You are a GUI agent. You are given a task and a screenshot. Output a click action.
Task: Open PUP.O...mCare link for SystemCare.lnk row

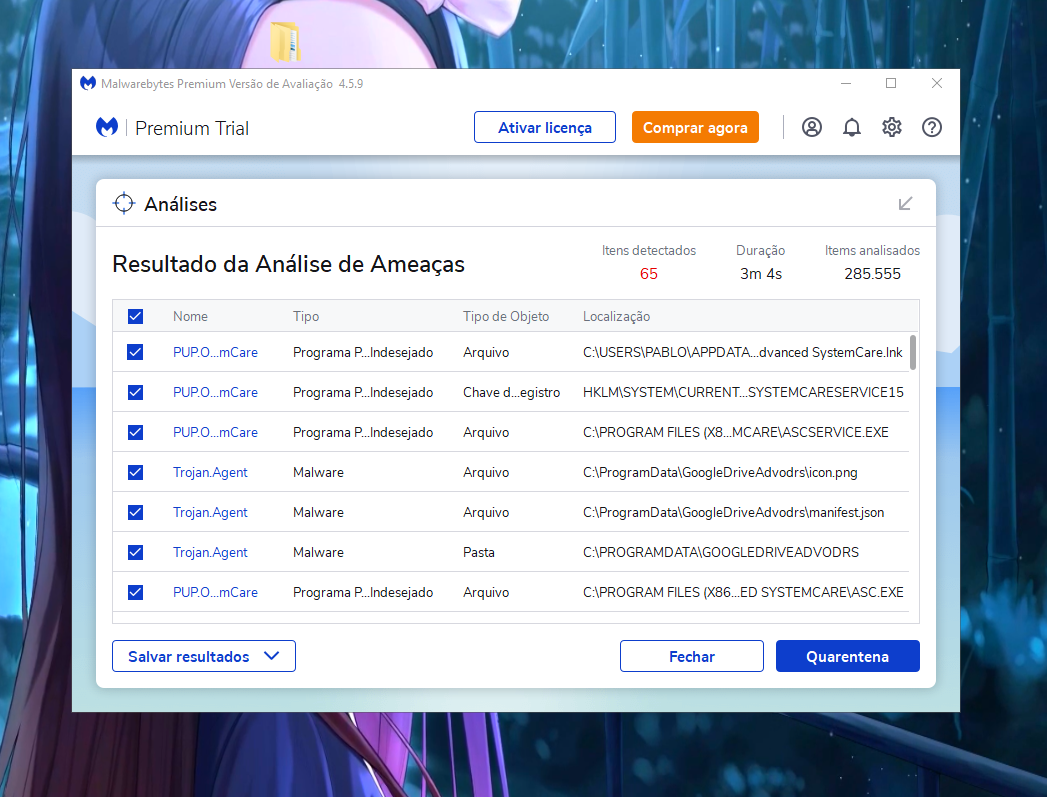click(x=215, y=352)
